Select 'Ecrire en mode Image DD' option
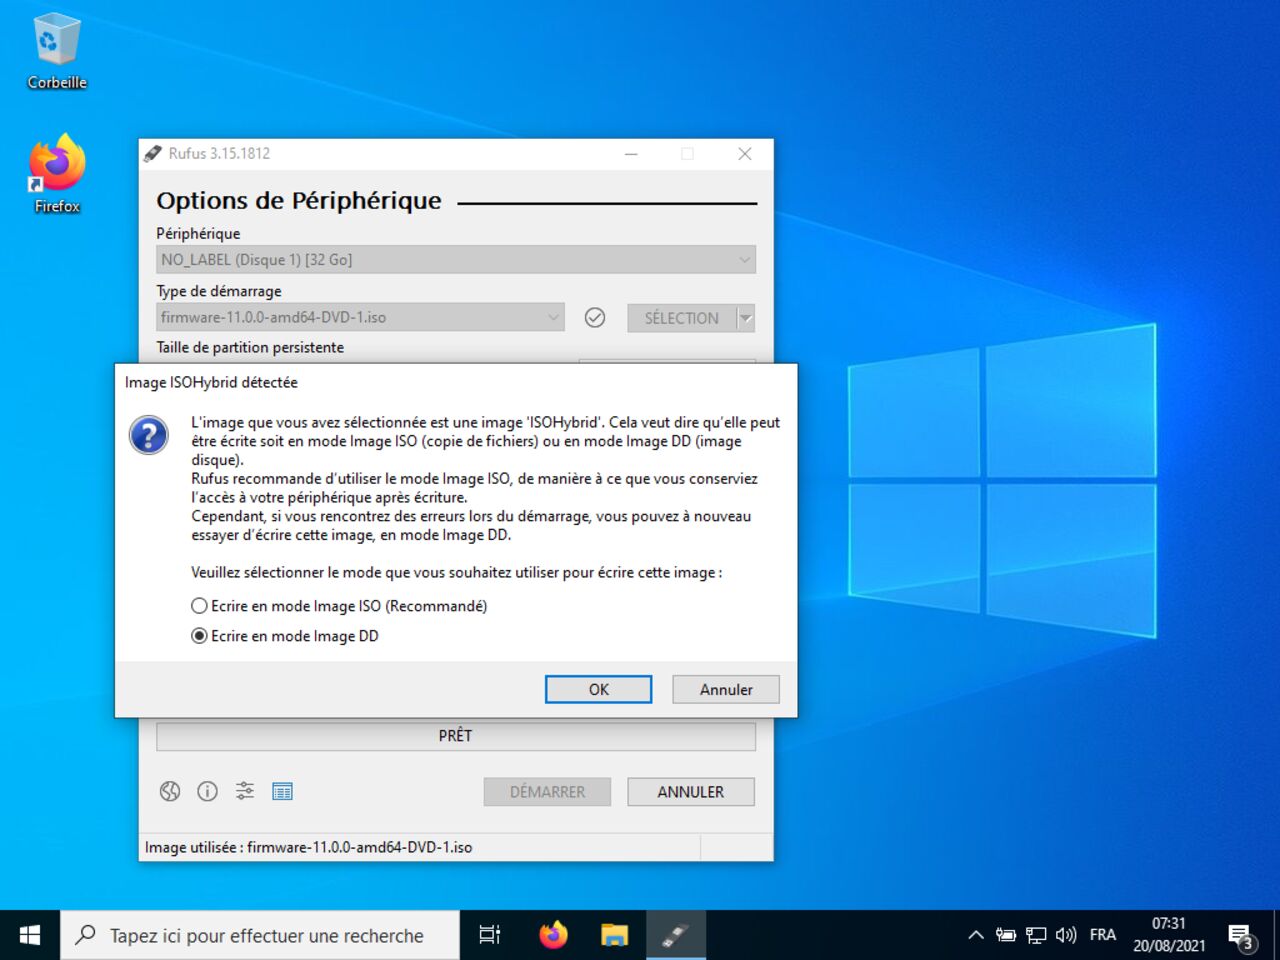The width and height of the screenshot is (1280, 960). click(285, 636)
